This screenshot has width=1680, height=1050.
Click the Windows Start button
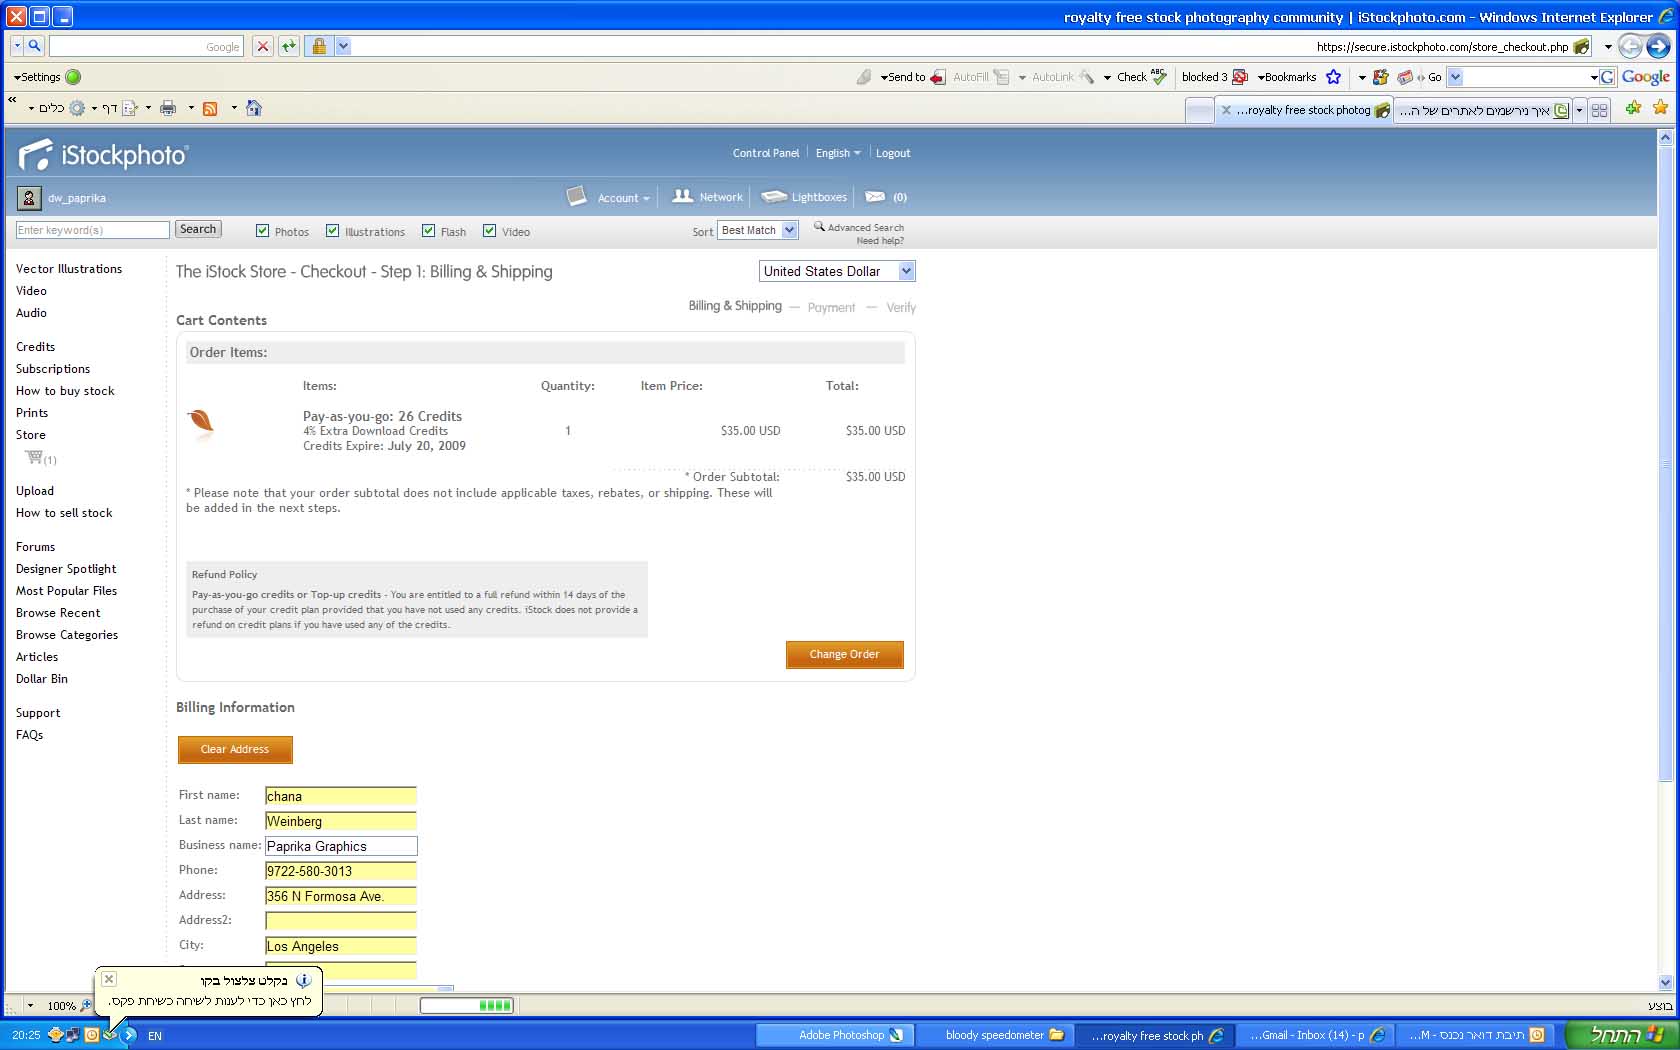[1626, 1035]
